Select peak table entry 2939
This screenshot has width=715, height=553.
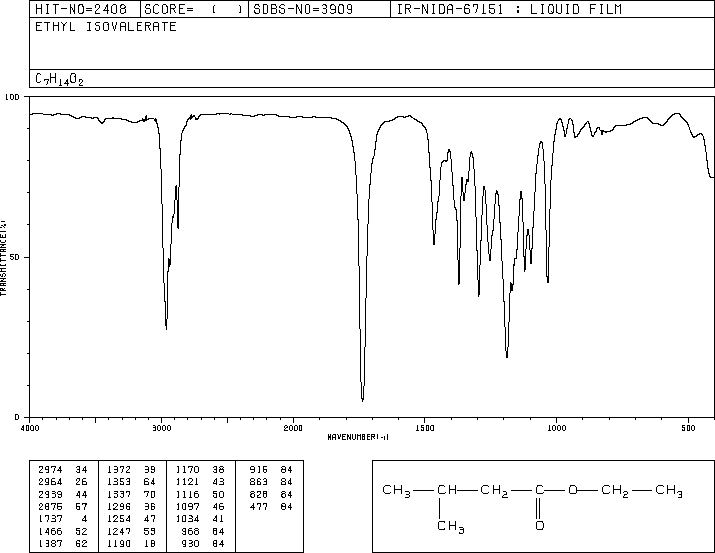[x=51, y=494]
